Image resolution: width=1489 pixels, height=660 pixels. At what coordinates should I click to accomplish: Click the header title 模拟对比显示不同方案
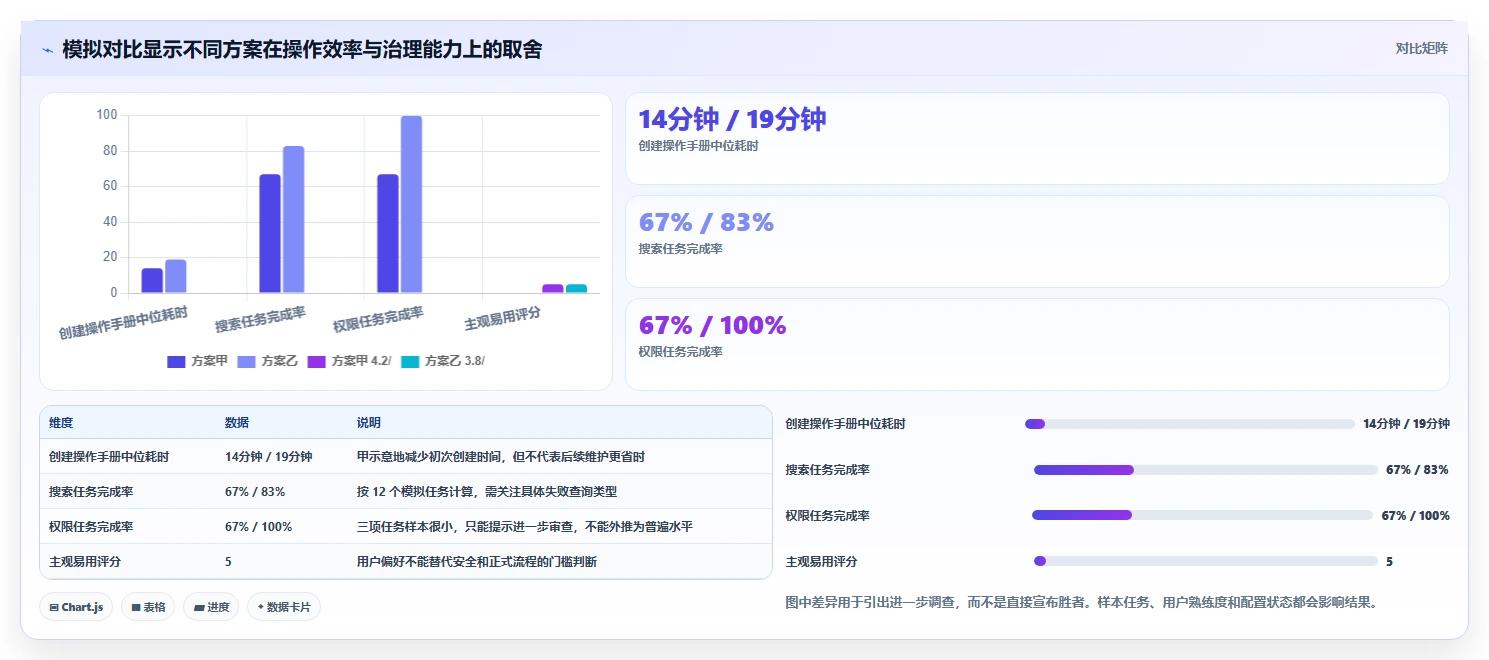coord(302,49)
